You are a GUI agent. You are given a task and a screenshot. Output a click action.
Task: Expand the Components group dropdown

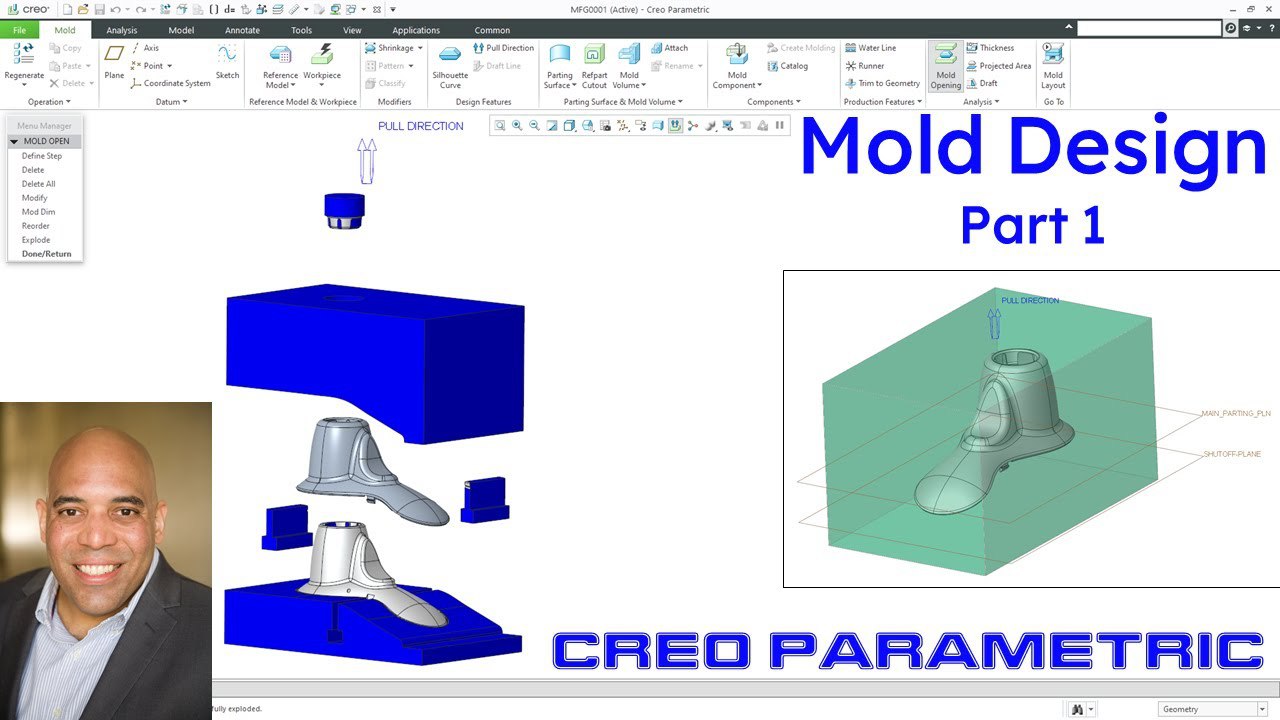(x=774, y=102)
